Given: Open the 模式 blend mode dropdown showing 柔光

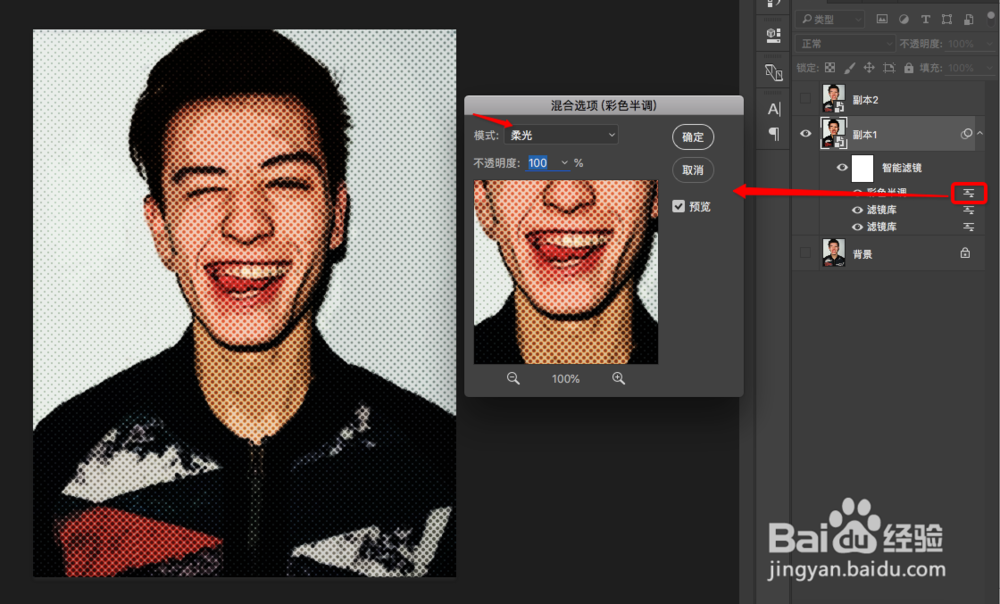Looking at the screenshot, I should pos(561,135).
